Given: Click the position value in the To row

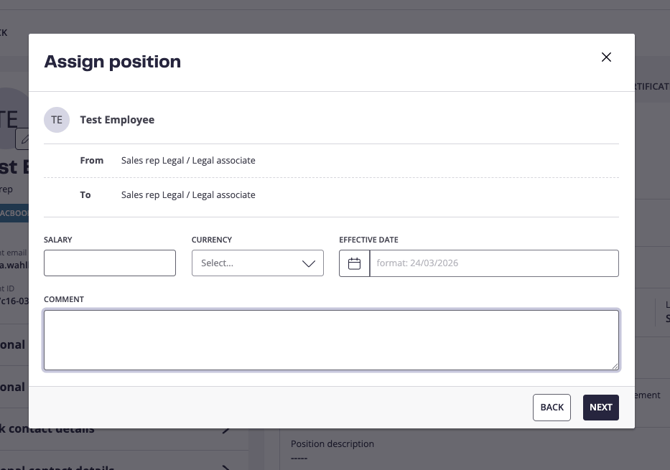Looking at the screenshot, I should tap(188, 195).
